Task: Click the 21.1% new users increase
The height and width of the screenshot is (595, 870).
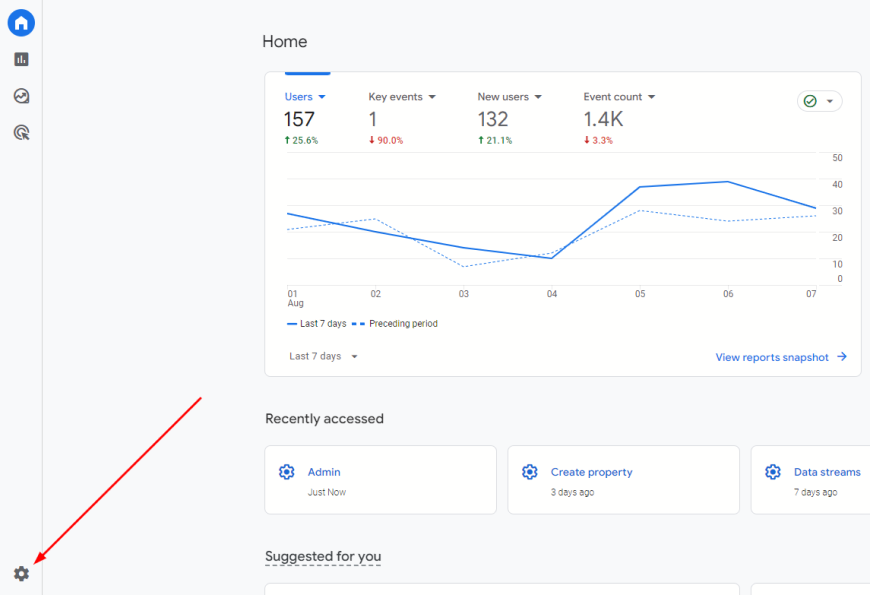Action: tap(495, 140)
